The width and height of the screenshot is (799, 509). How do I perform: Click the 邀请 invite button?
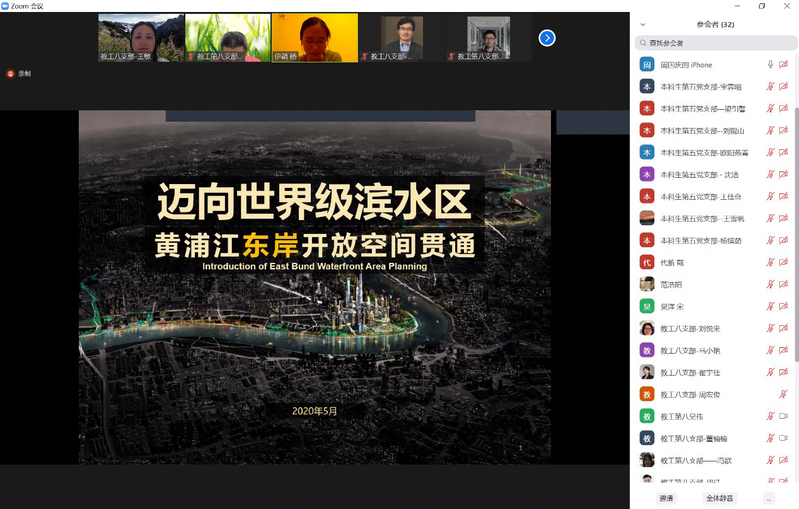tap(666, 498)
